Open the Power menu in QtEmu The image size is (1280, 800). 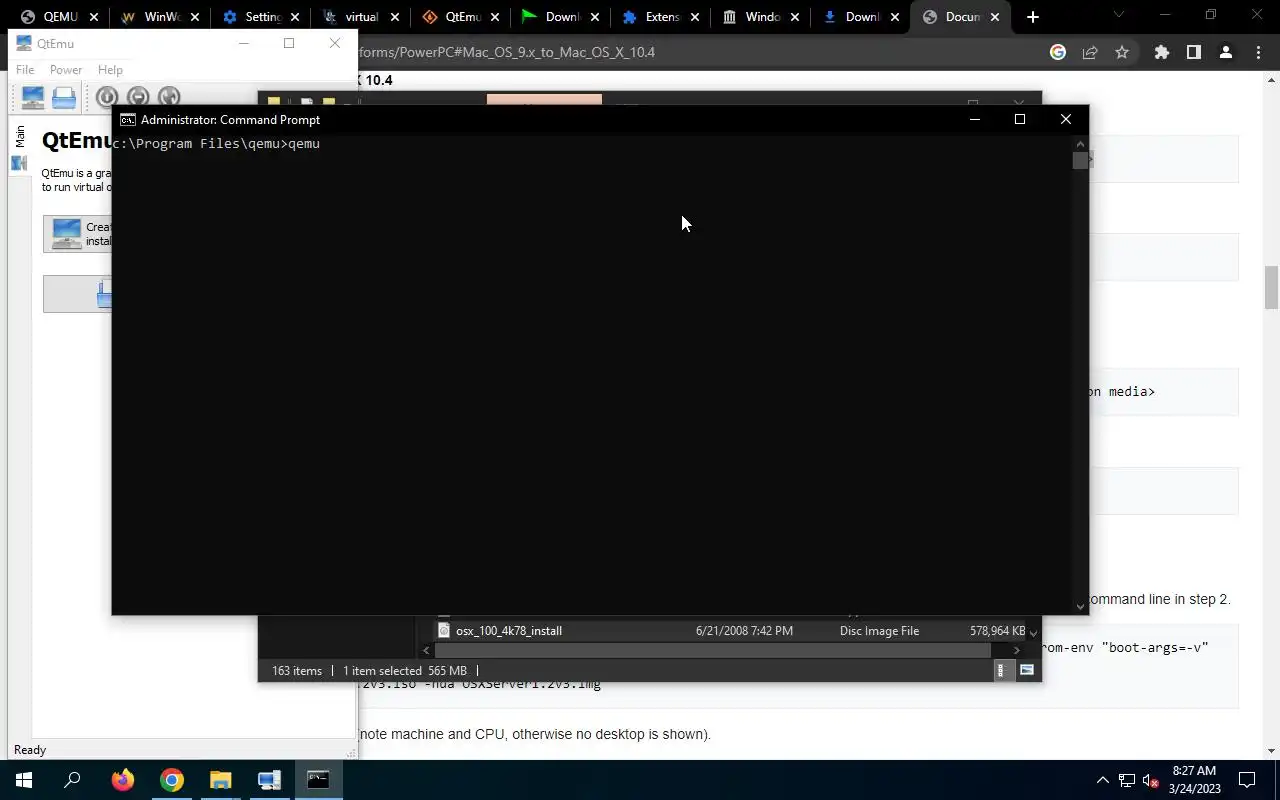[66, 70]
